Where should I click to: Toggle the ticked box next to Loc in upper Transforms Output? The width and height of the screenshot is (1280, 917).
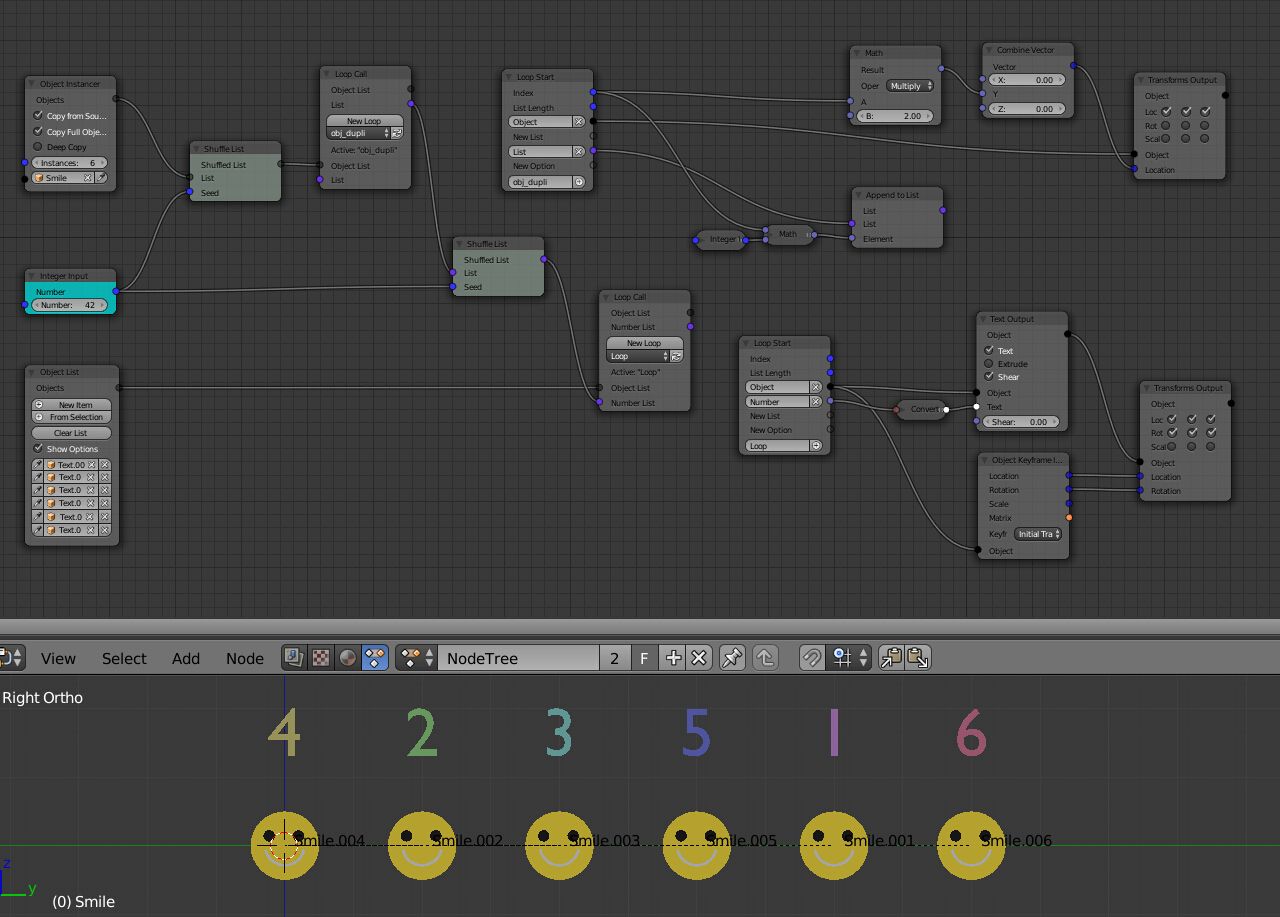tap(1167, 112)
